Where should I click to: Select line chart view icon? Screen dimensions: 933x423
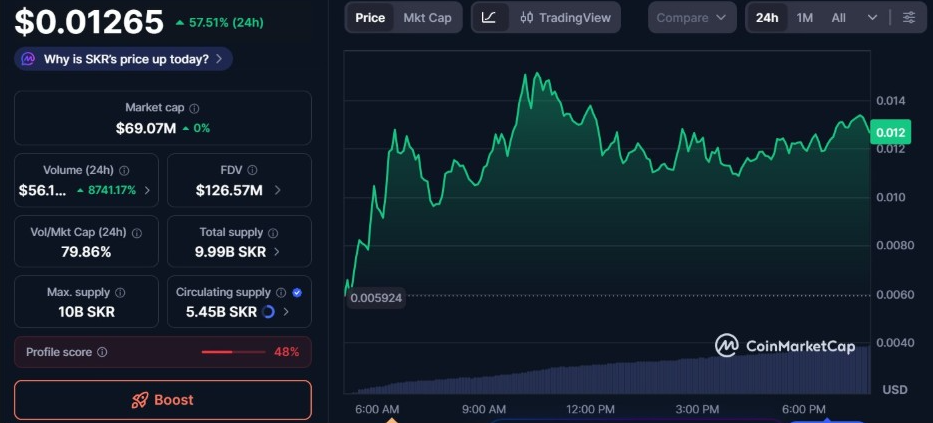click(489, 18)
